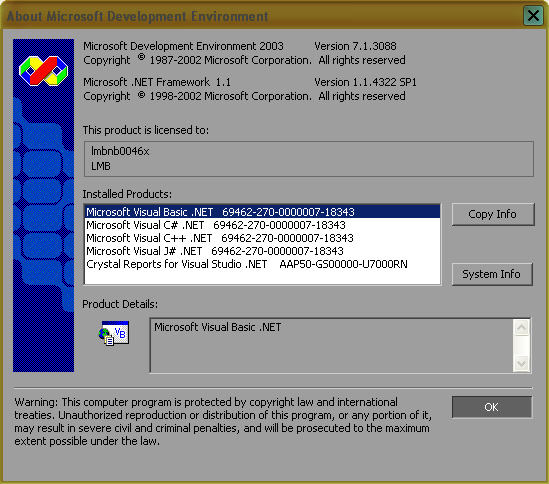
Task: Click the Copy Info button
Action: tap(493, 214)
